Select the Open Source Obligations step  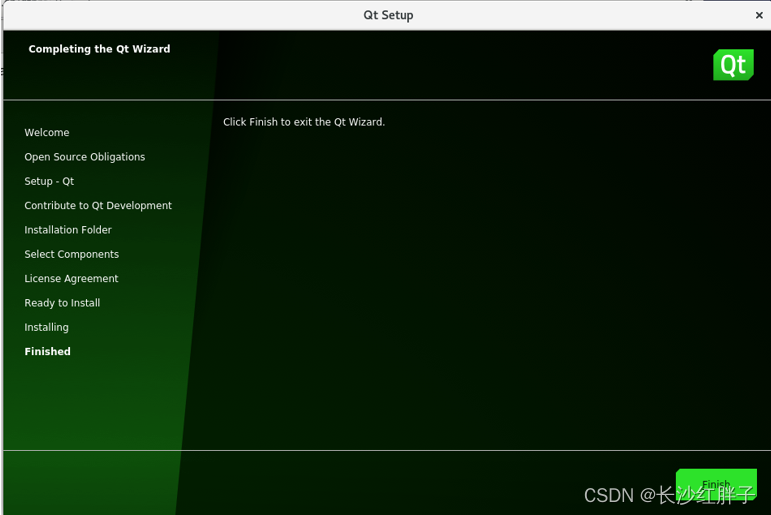85,157
